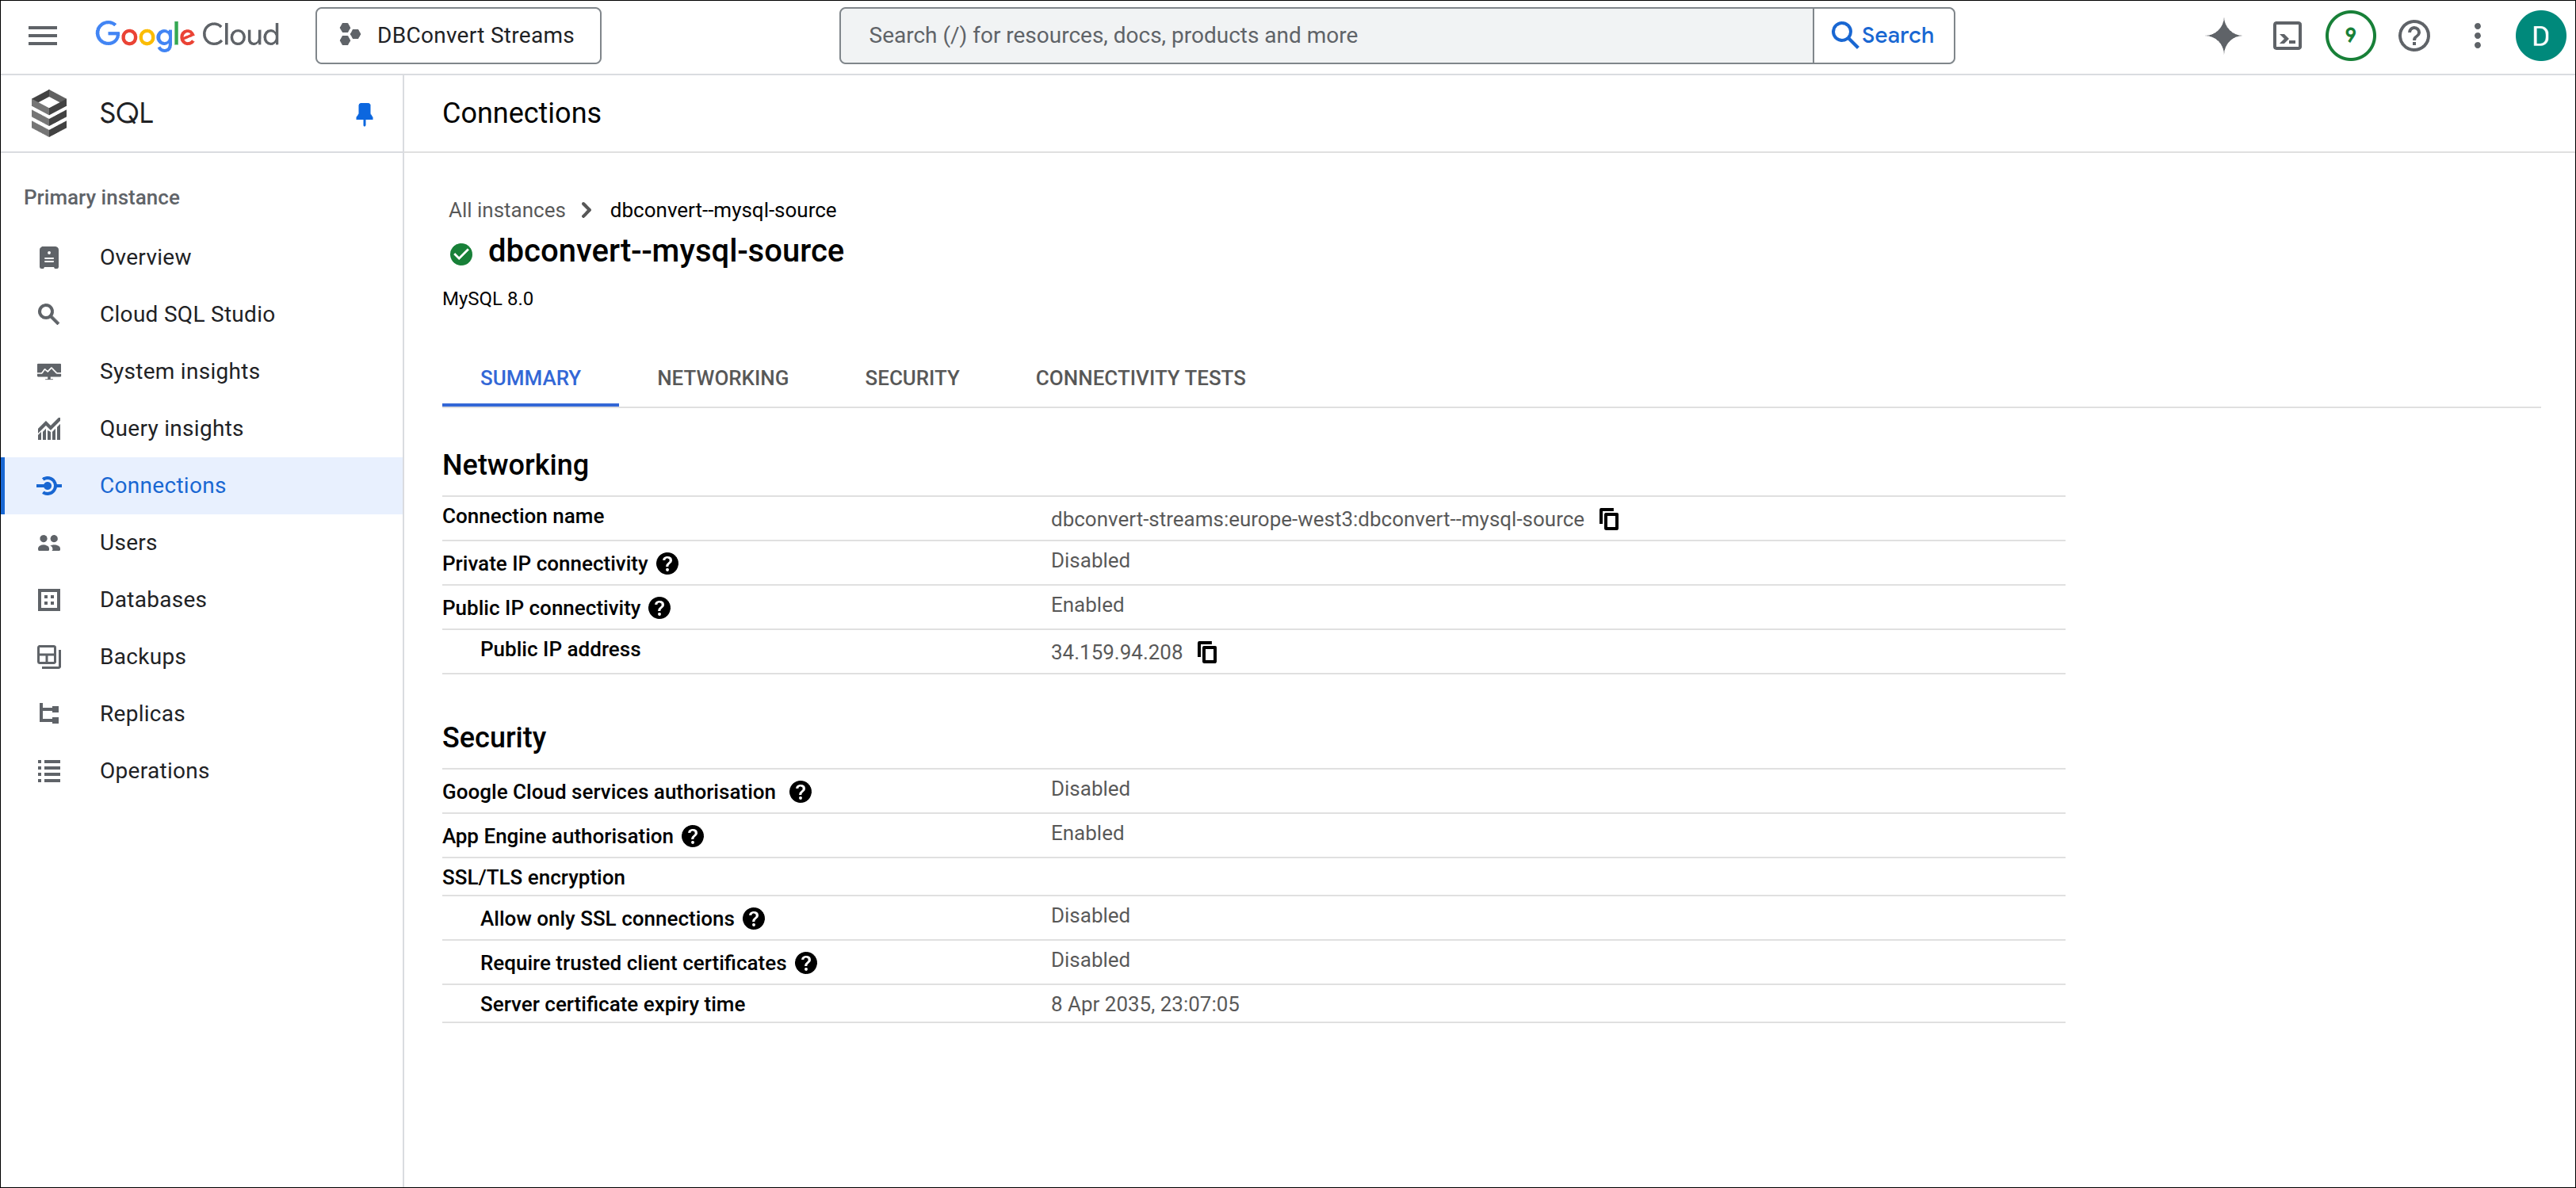Viewport: 2576px width, 1188px height.
Task: Click the green instance status checkmark
Action: pyautogui.click(x=461, y=254)
